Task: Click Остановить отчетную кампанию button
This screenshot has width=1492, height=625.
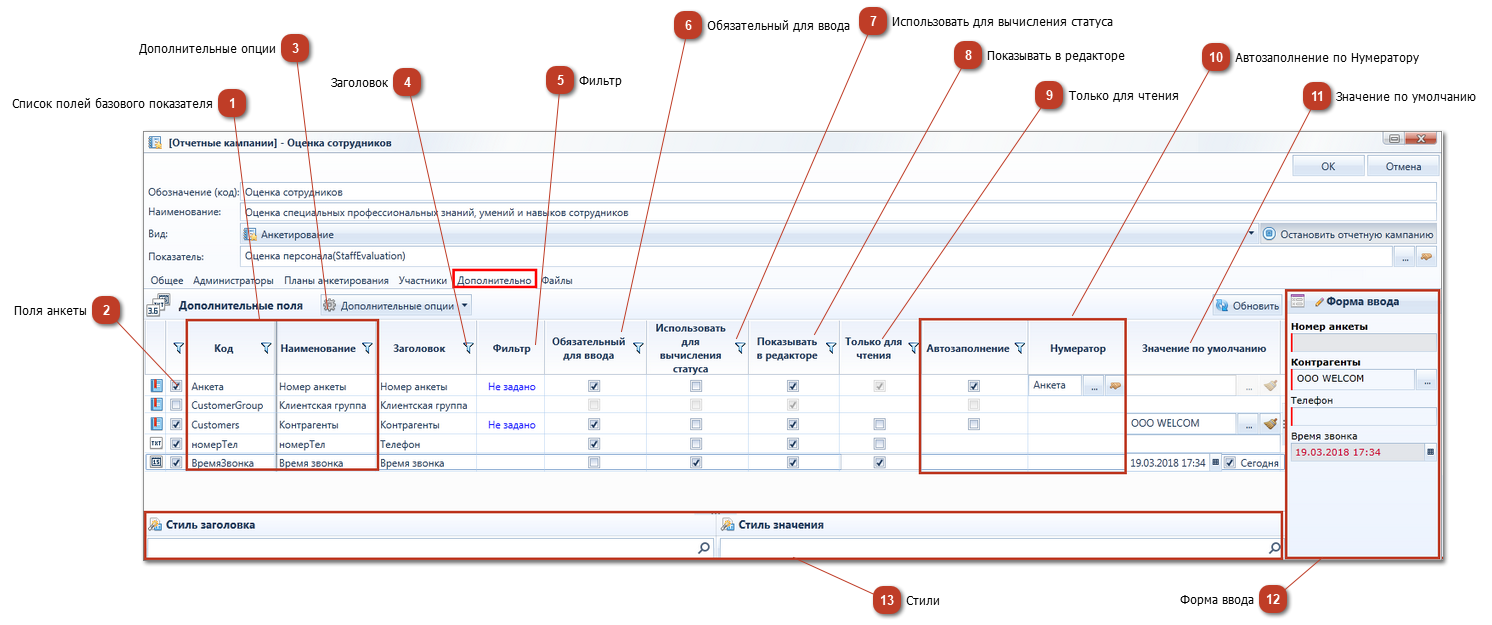Action: click(x=1349, y=234)
